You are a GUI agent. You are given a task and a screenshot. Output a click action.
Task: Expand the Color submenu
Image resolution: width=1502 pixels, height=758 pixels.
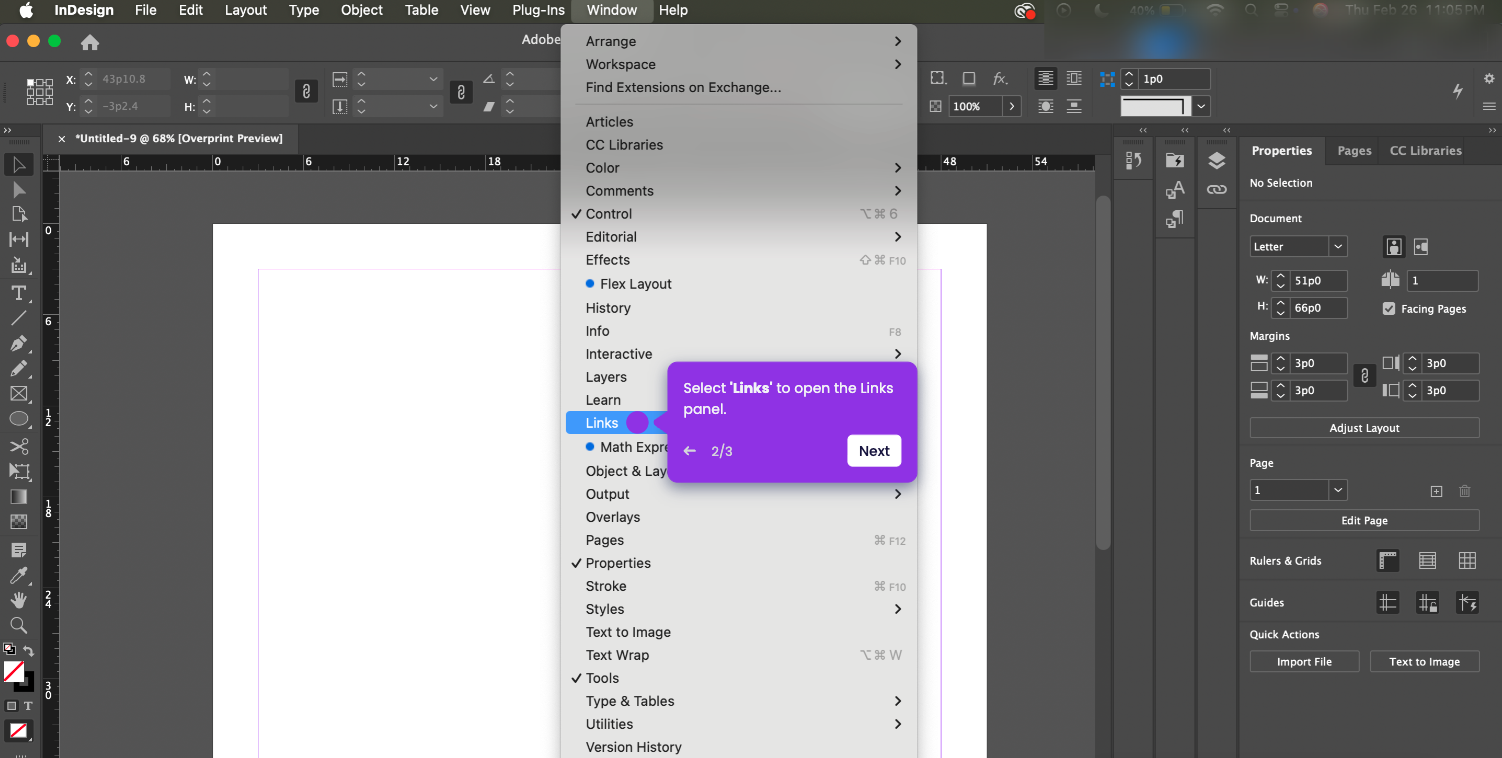[x=739, y=168]
